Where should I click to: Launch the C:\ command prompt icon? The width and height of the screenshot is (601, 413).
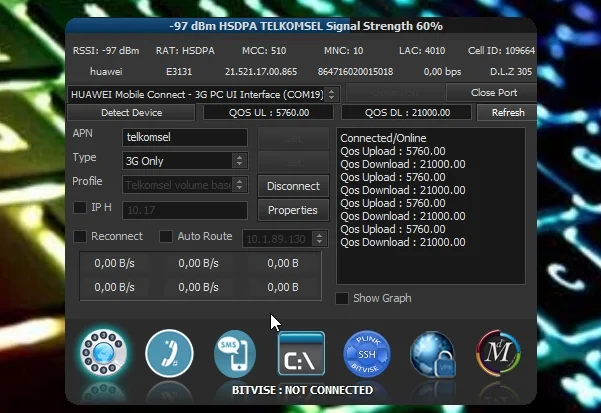pyautogui.click(x=301, y=354)
